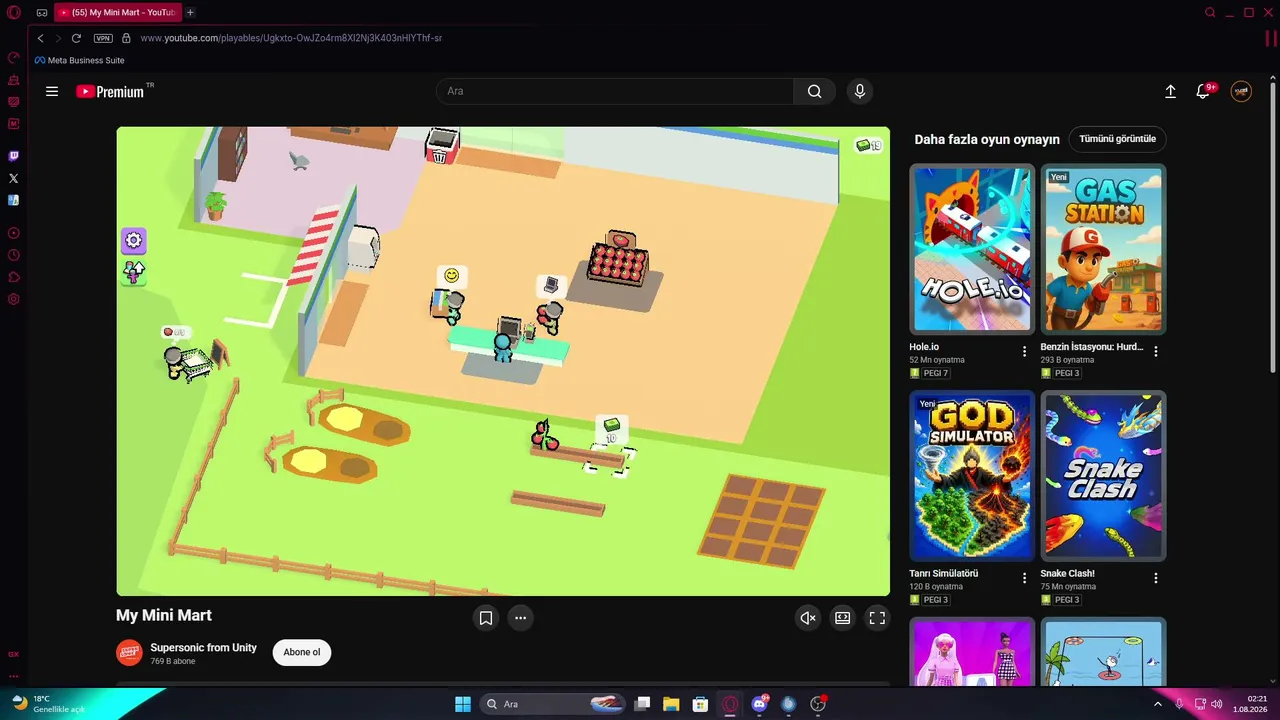The image size is (1280, 720).
Task: Open more actions for My Mini Mart
Action: click(x=520, y=618)
